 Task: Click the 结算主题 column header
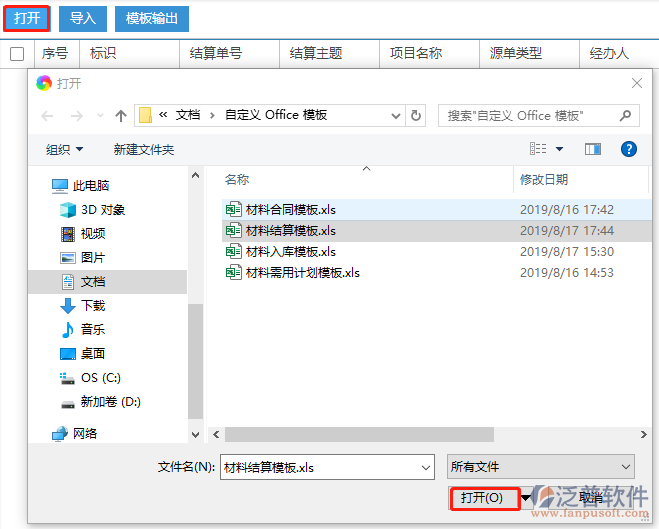coord(316,53)
